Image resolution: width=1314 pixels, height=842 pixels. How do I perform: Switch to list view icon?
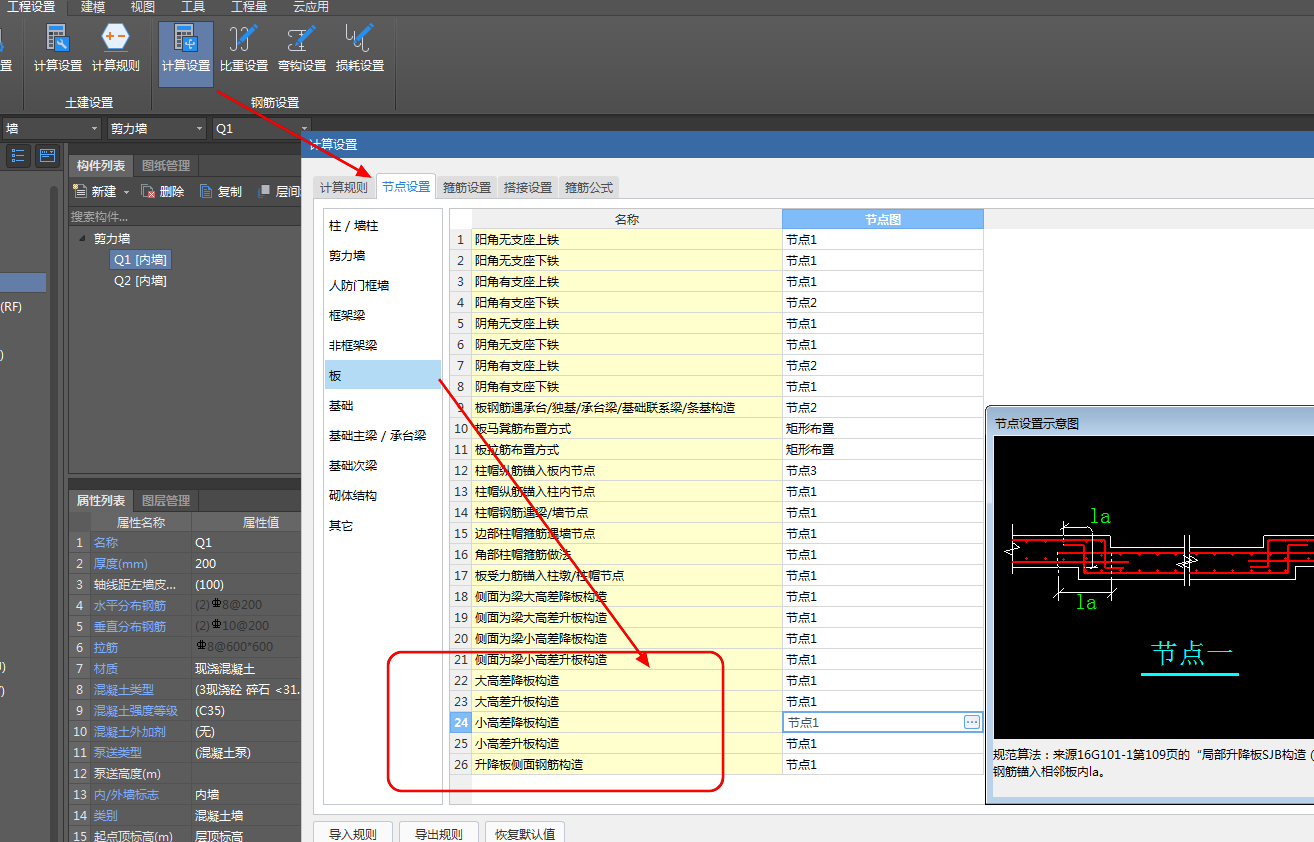click(18, 155)
